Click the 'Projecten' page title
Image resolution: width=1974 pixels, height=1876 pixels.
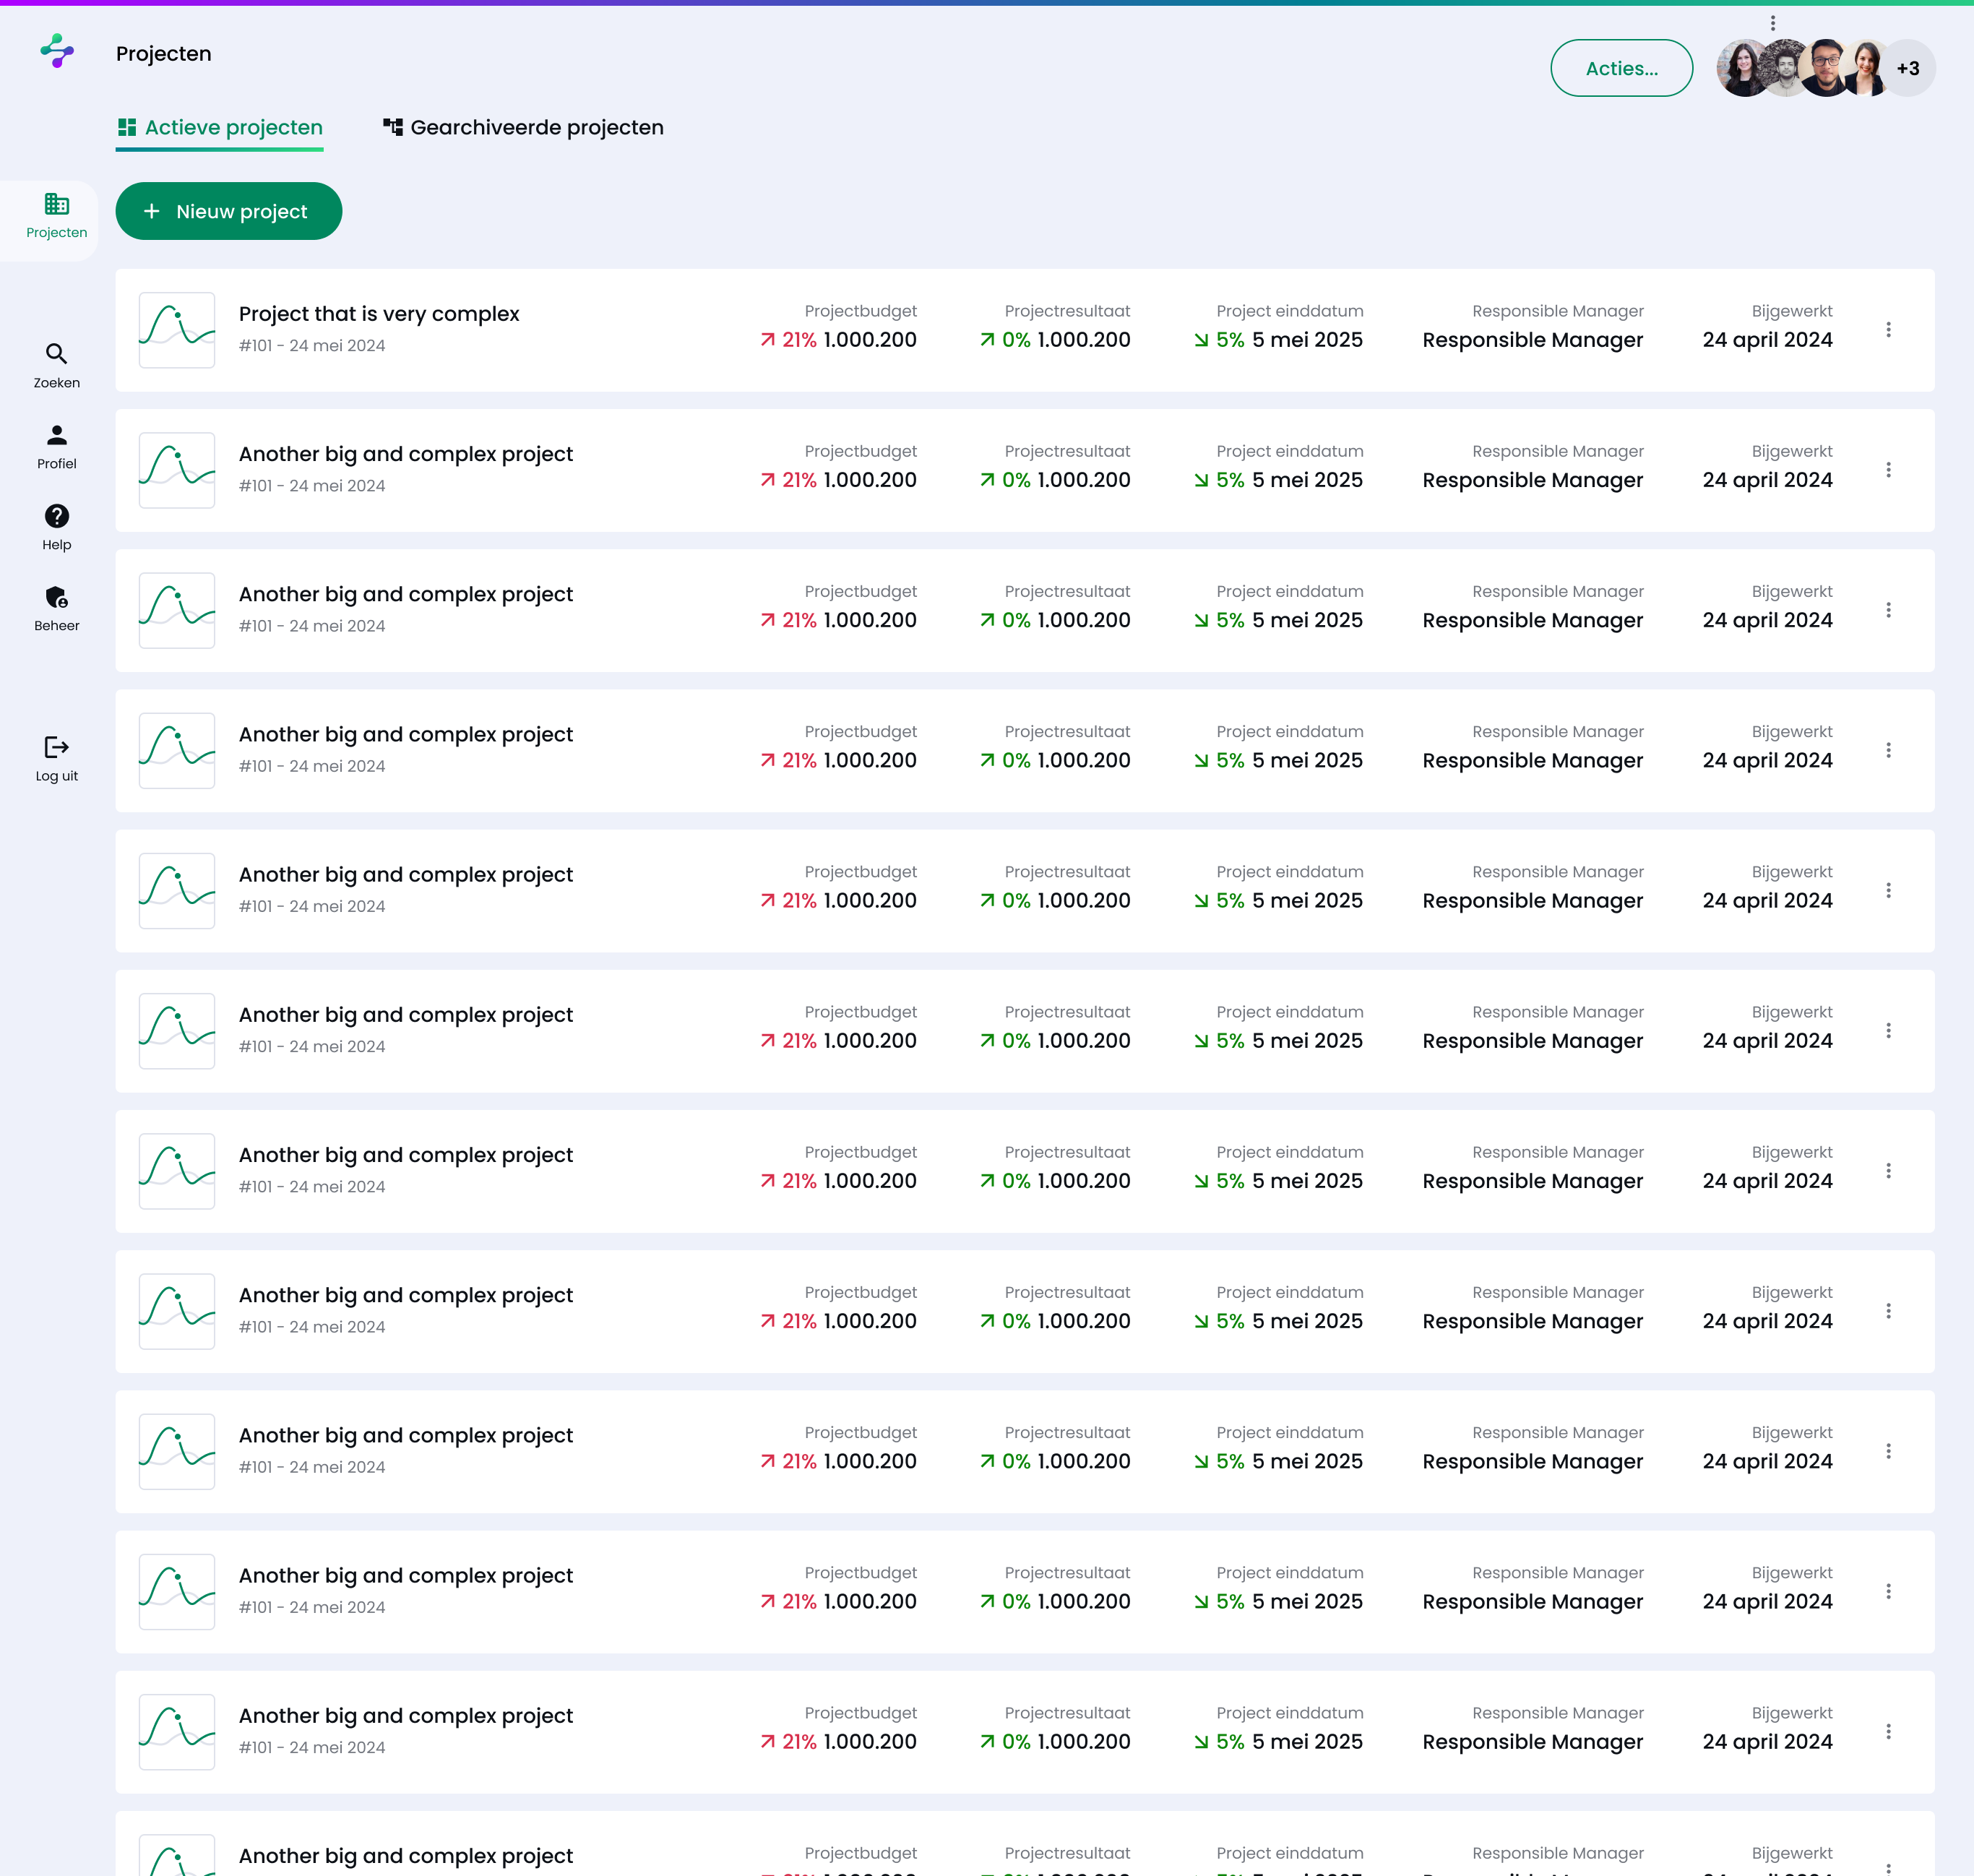coord(164,54)
